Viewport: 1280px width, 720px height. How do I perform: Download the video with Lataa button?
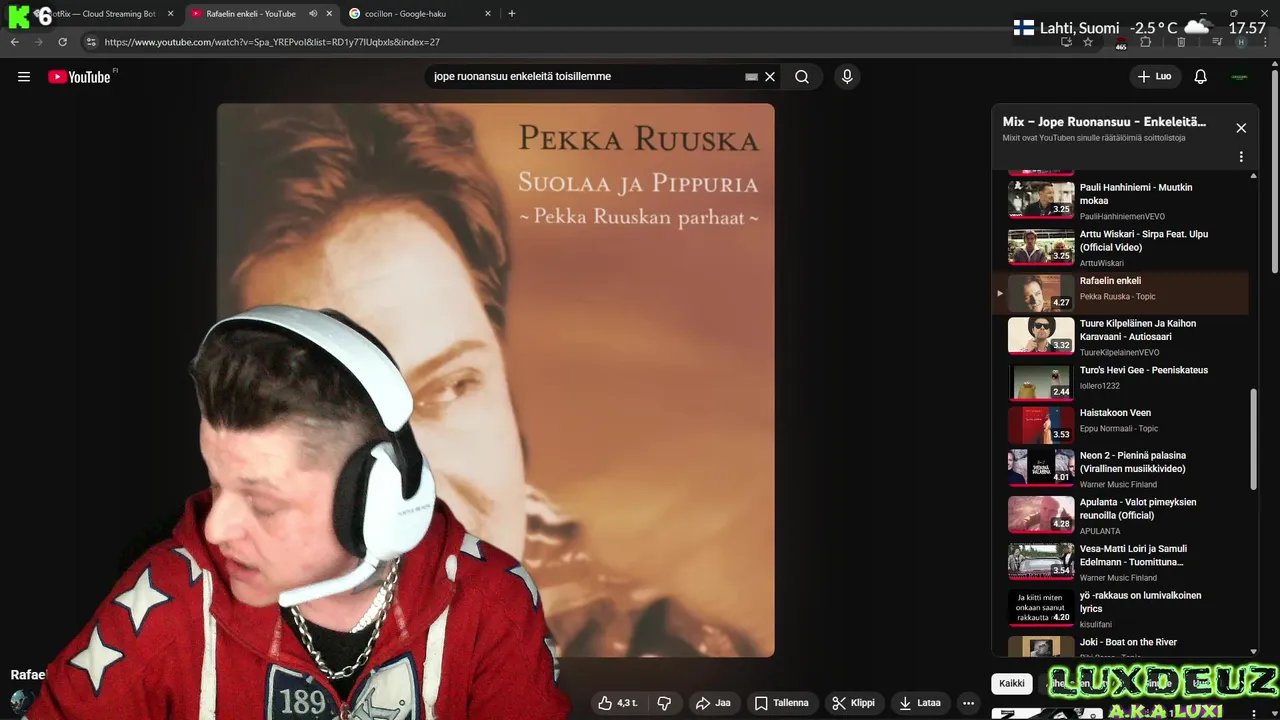pyautogui.click(x=920, y=703)
